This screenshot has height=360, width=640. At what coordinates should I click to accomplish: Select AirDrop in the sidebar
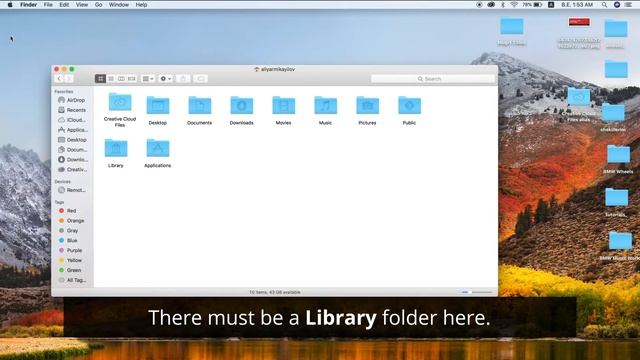pos(71,100)
